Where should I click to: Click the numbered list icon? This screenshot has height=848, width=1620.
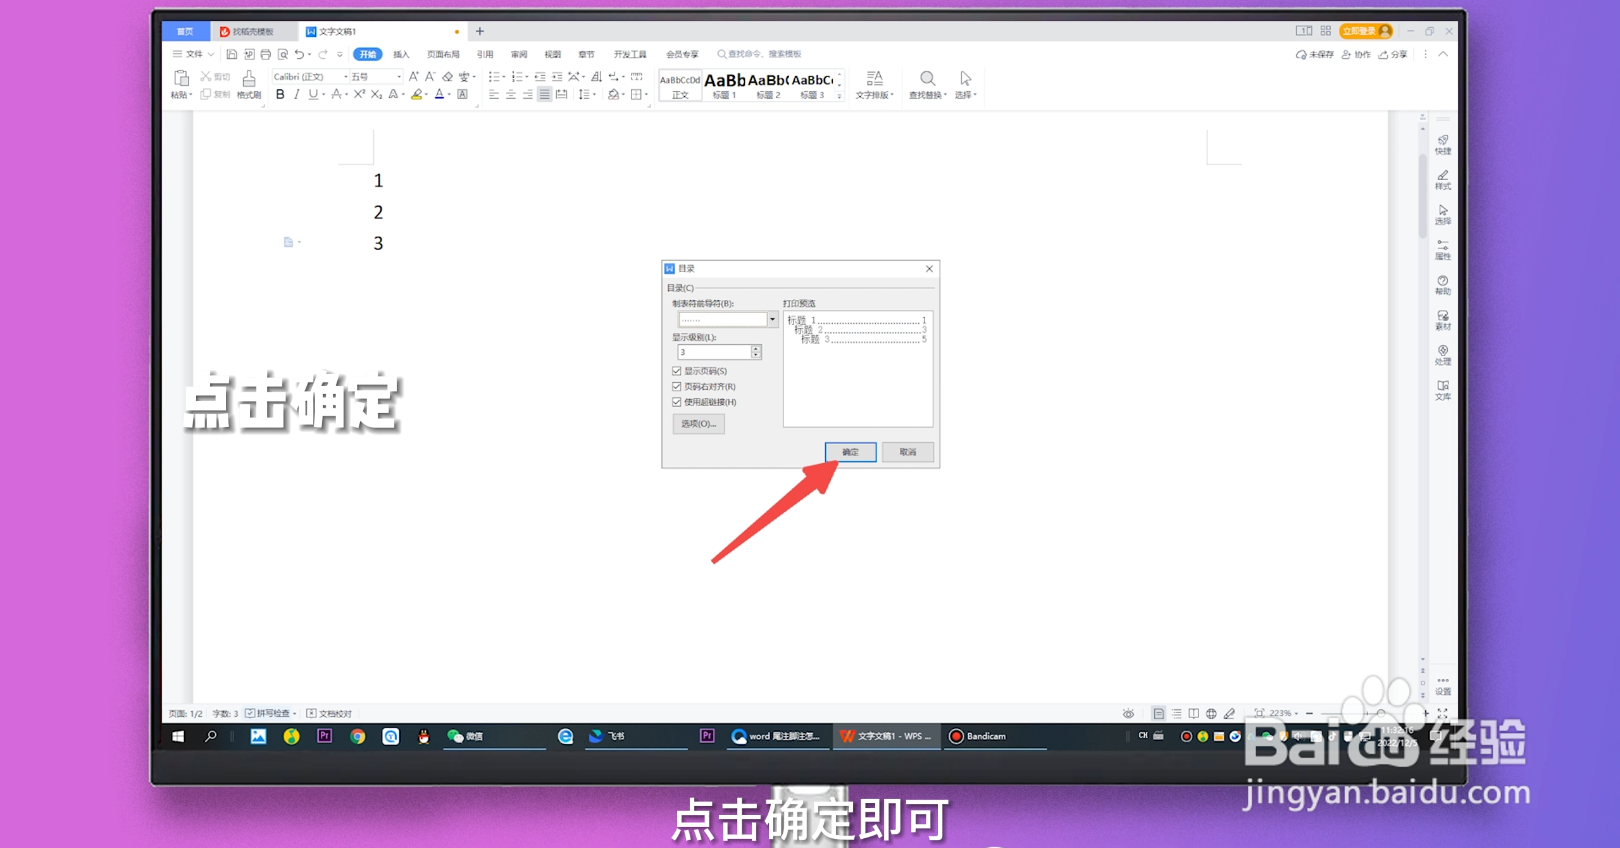(x=517, y=76)
